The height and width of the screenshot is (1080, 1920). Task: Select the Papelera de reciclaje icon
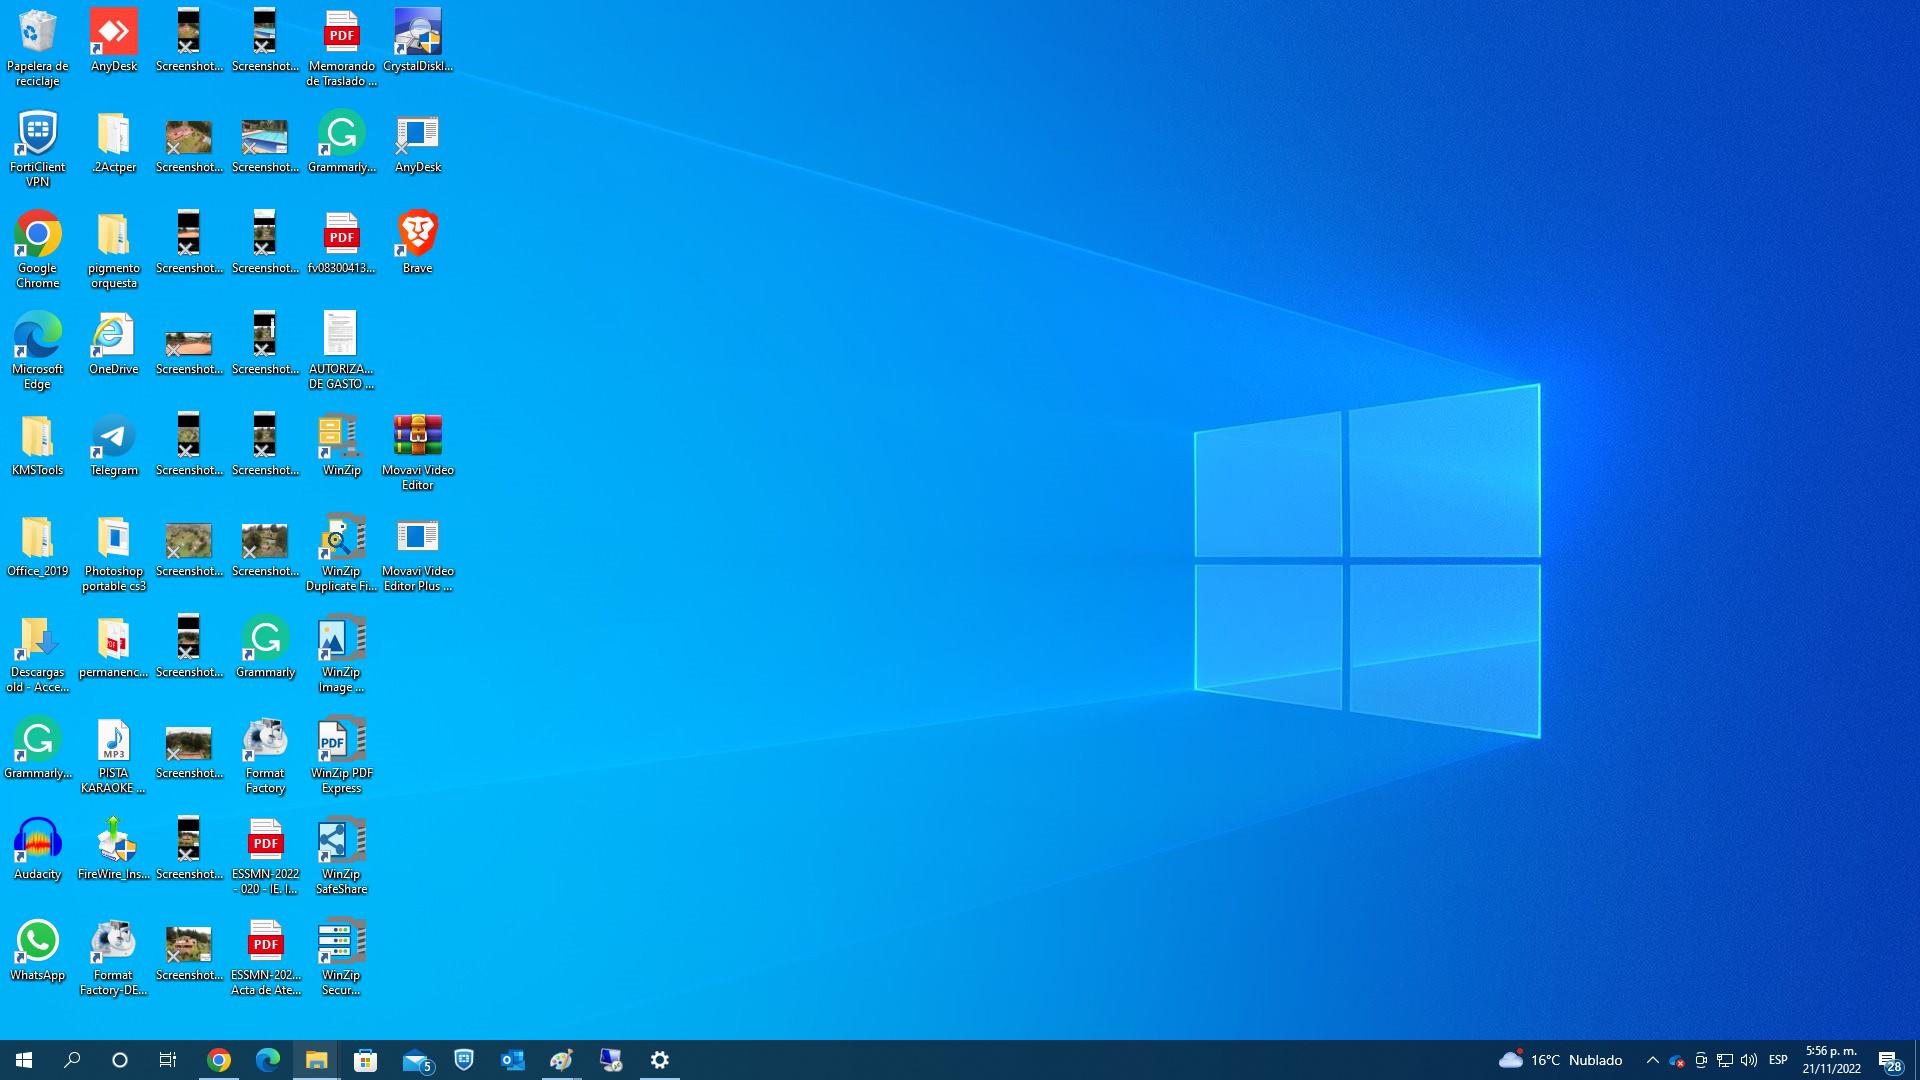tap(37, 34)
